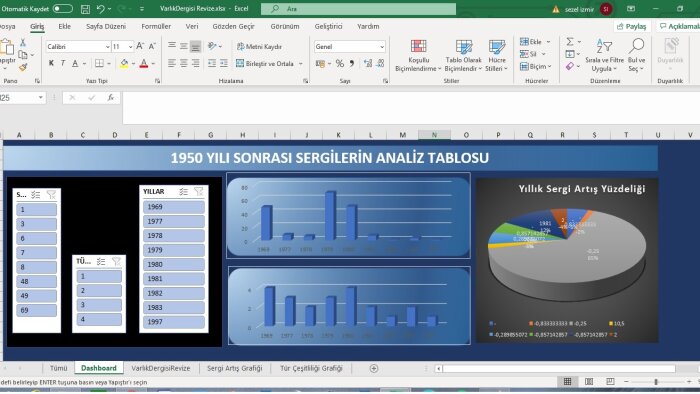Viewport: 700px width, 394px height.
Task: Click the Ara search box
Action: 358,9
